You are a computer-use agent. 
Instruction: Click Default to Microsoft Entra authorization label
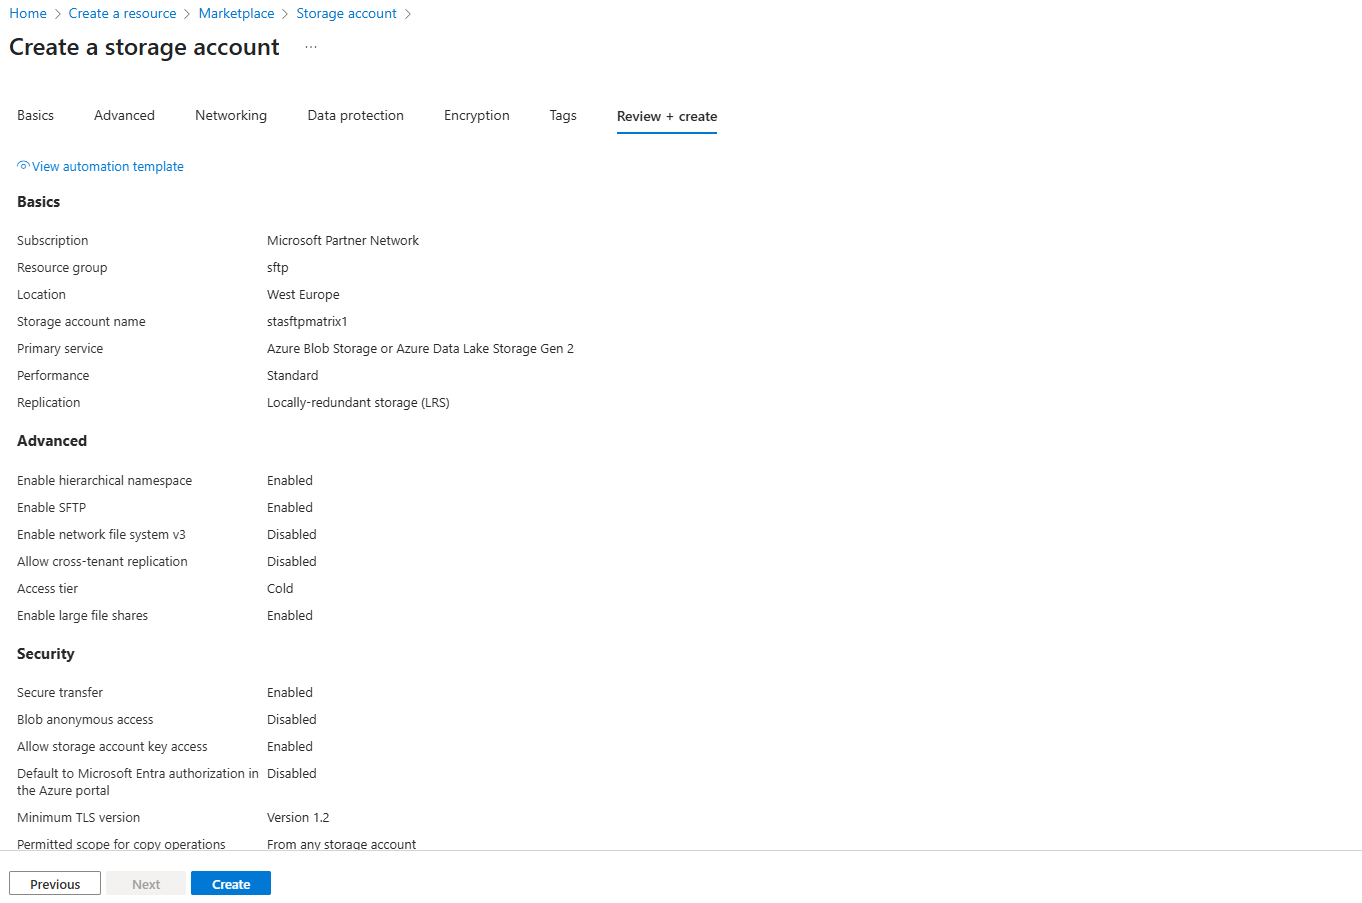pos(138,782)
